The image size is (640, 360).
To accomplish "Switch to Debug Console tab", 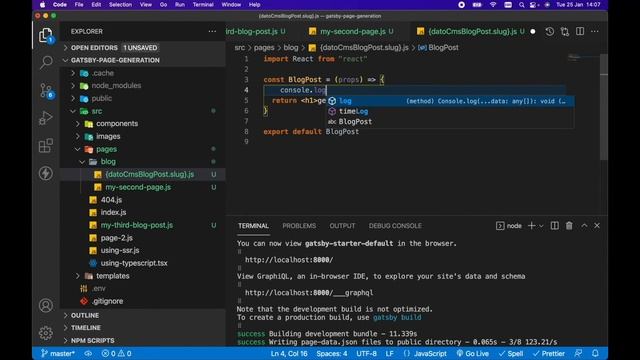I will [395, 226].
